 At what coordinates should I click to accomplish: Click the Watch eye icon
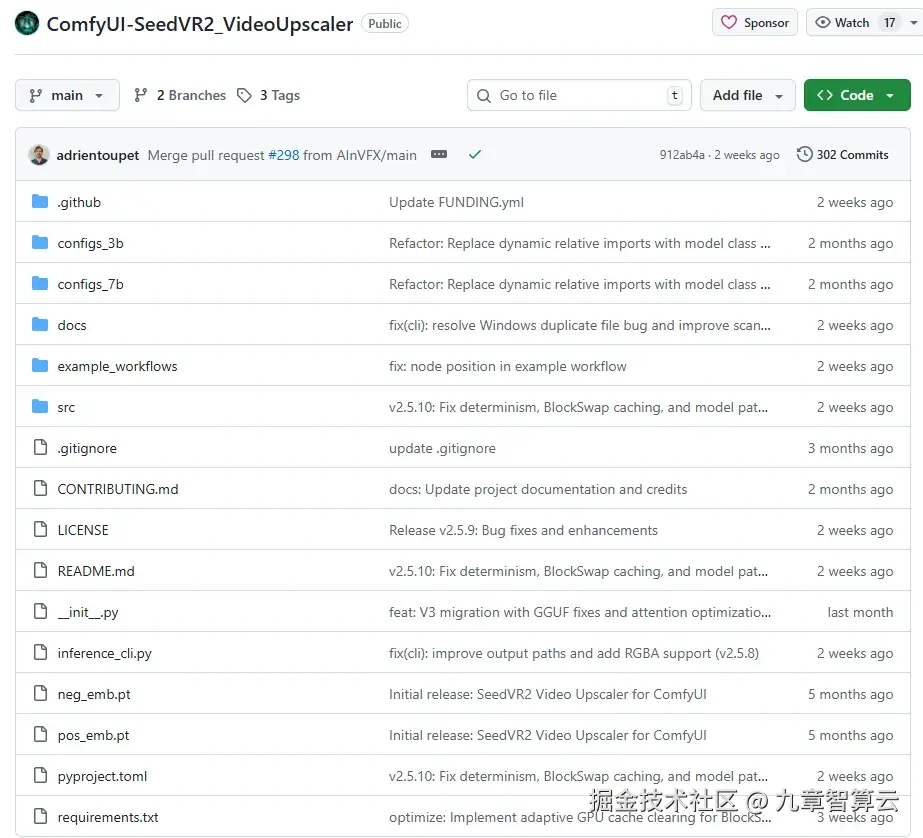click(x=822, y=22)
